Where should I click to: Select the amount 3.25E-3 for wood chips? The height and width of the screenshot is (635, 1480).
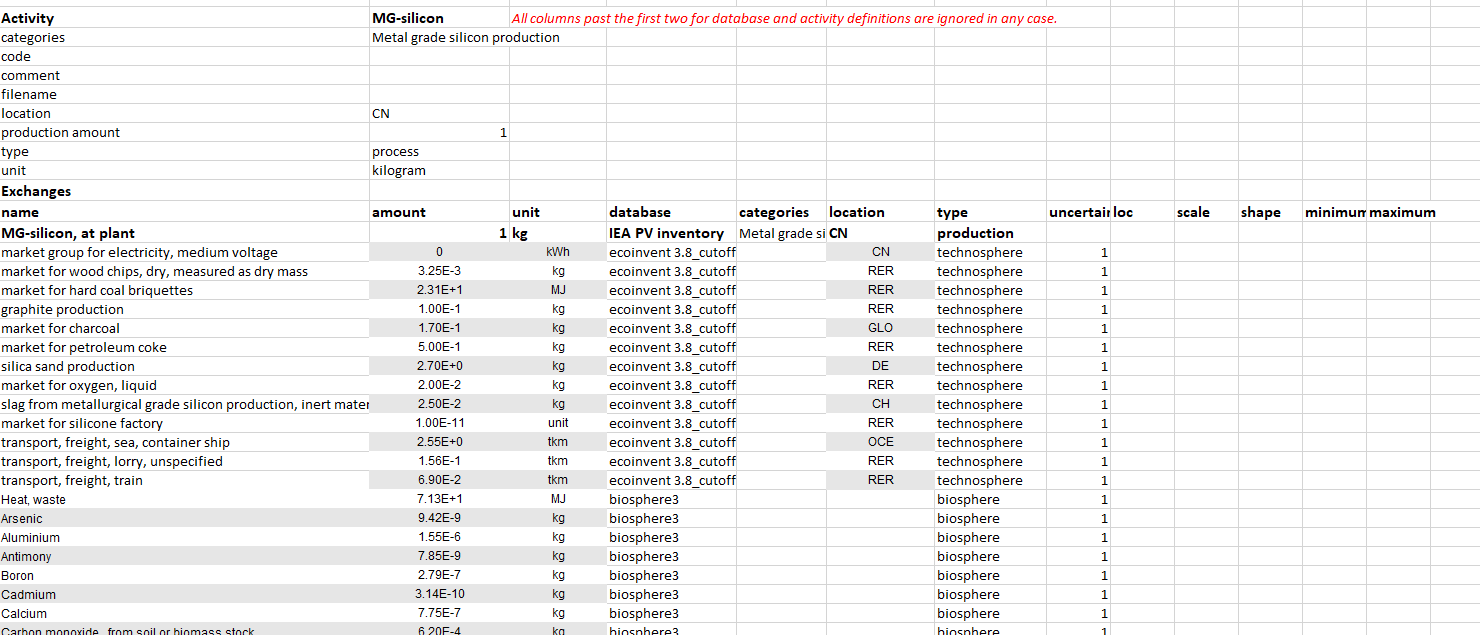(439, 271)
